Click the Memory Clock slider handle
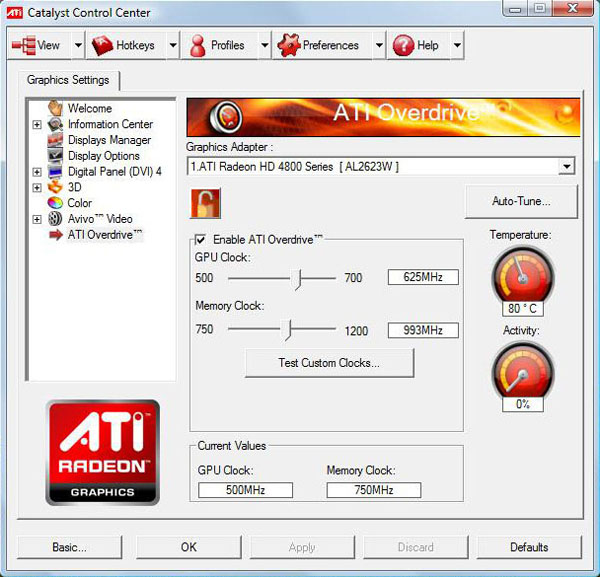This screenshot has height=577, width=600. 287,330
